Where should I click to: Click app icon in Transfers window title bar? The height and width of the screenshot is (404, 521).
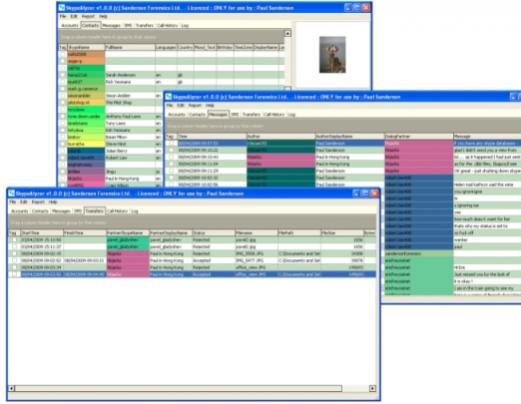pyautogui.click(x=12, y=194)
